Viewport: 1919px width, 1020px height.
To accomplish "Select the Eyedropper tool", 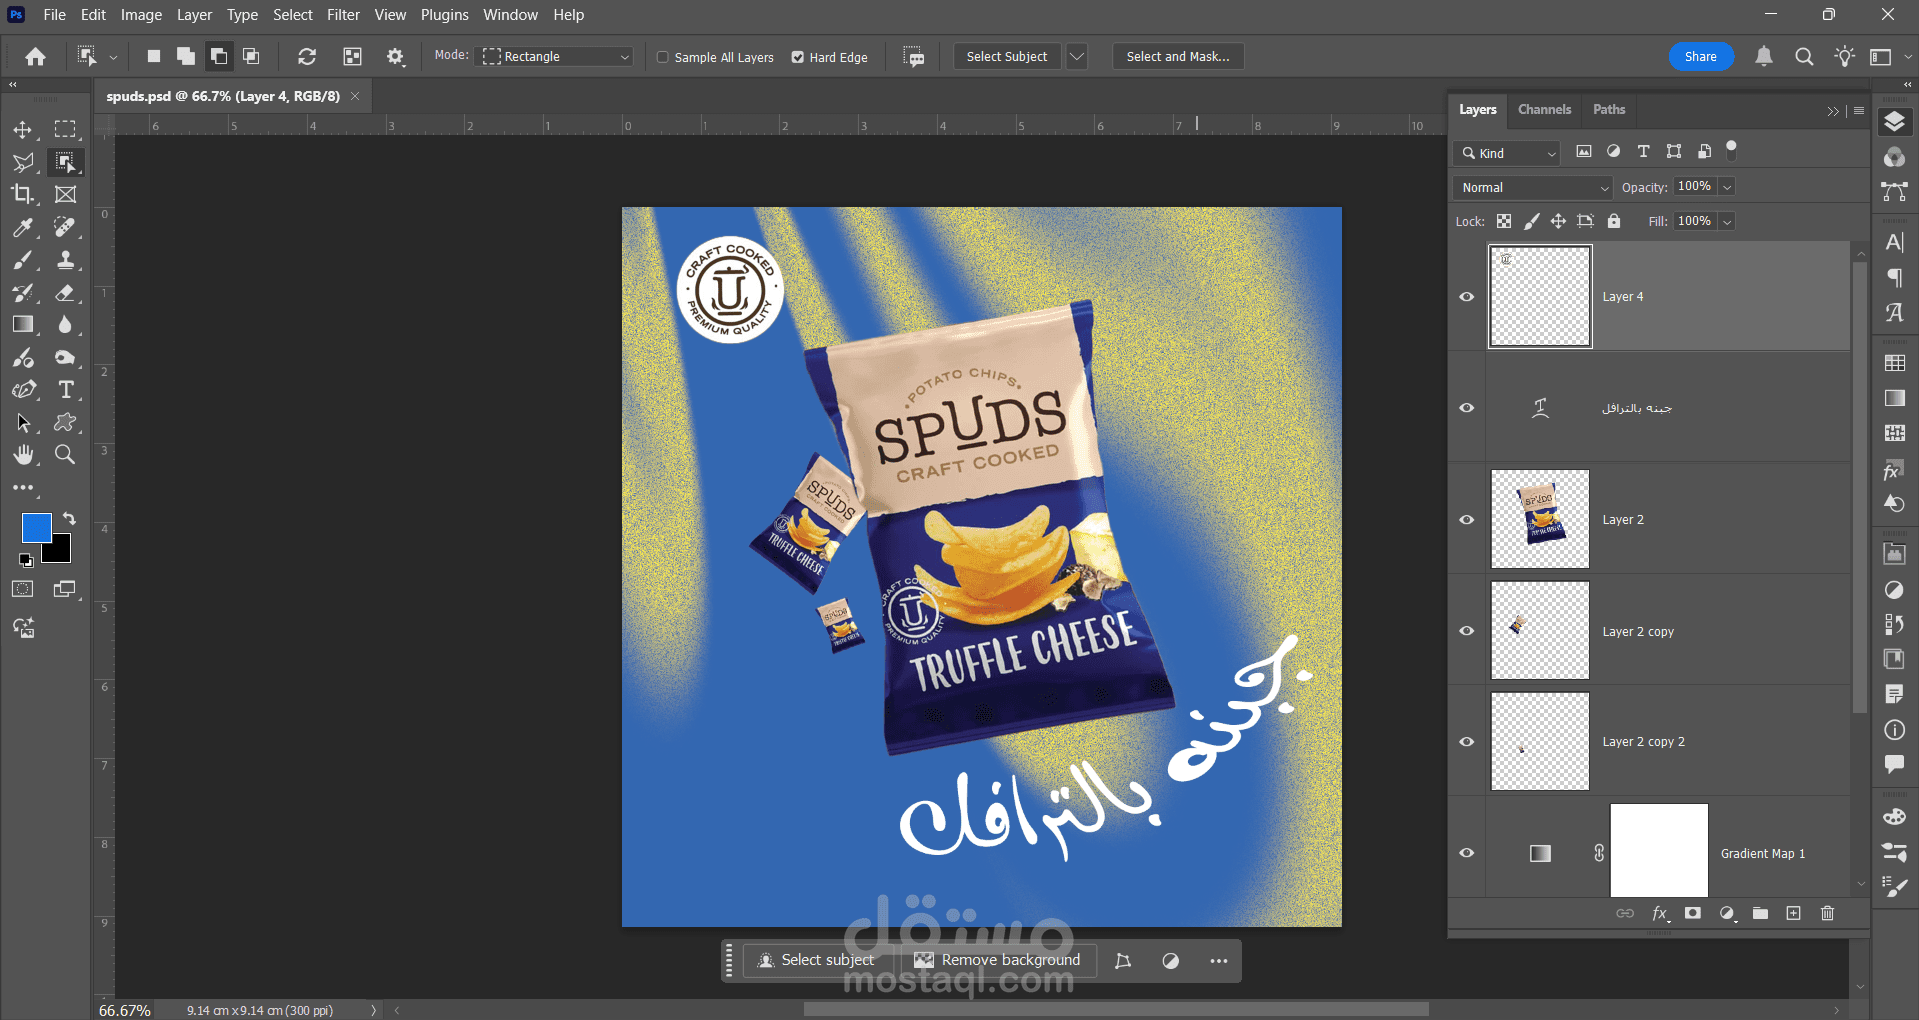I will (x=22, y=227).
